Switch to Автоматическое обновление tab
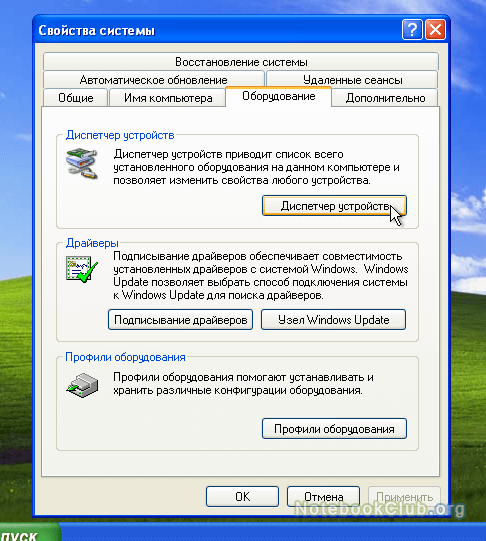Viewport: 486px width, 541px height. pyautogui.click(x=153, y=80)
